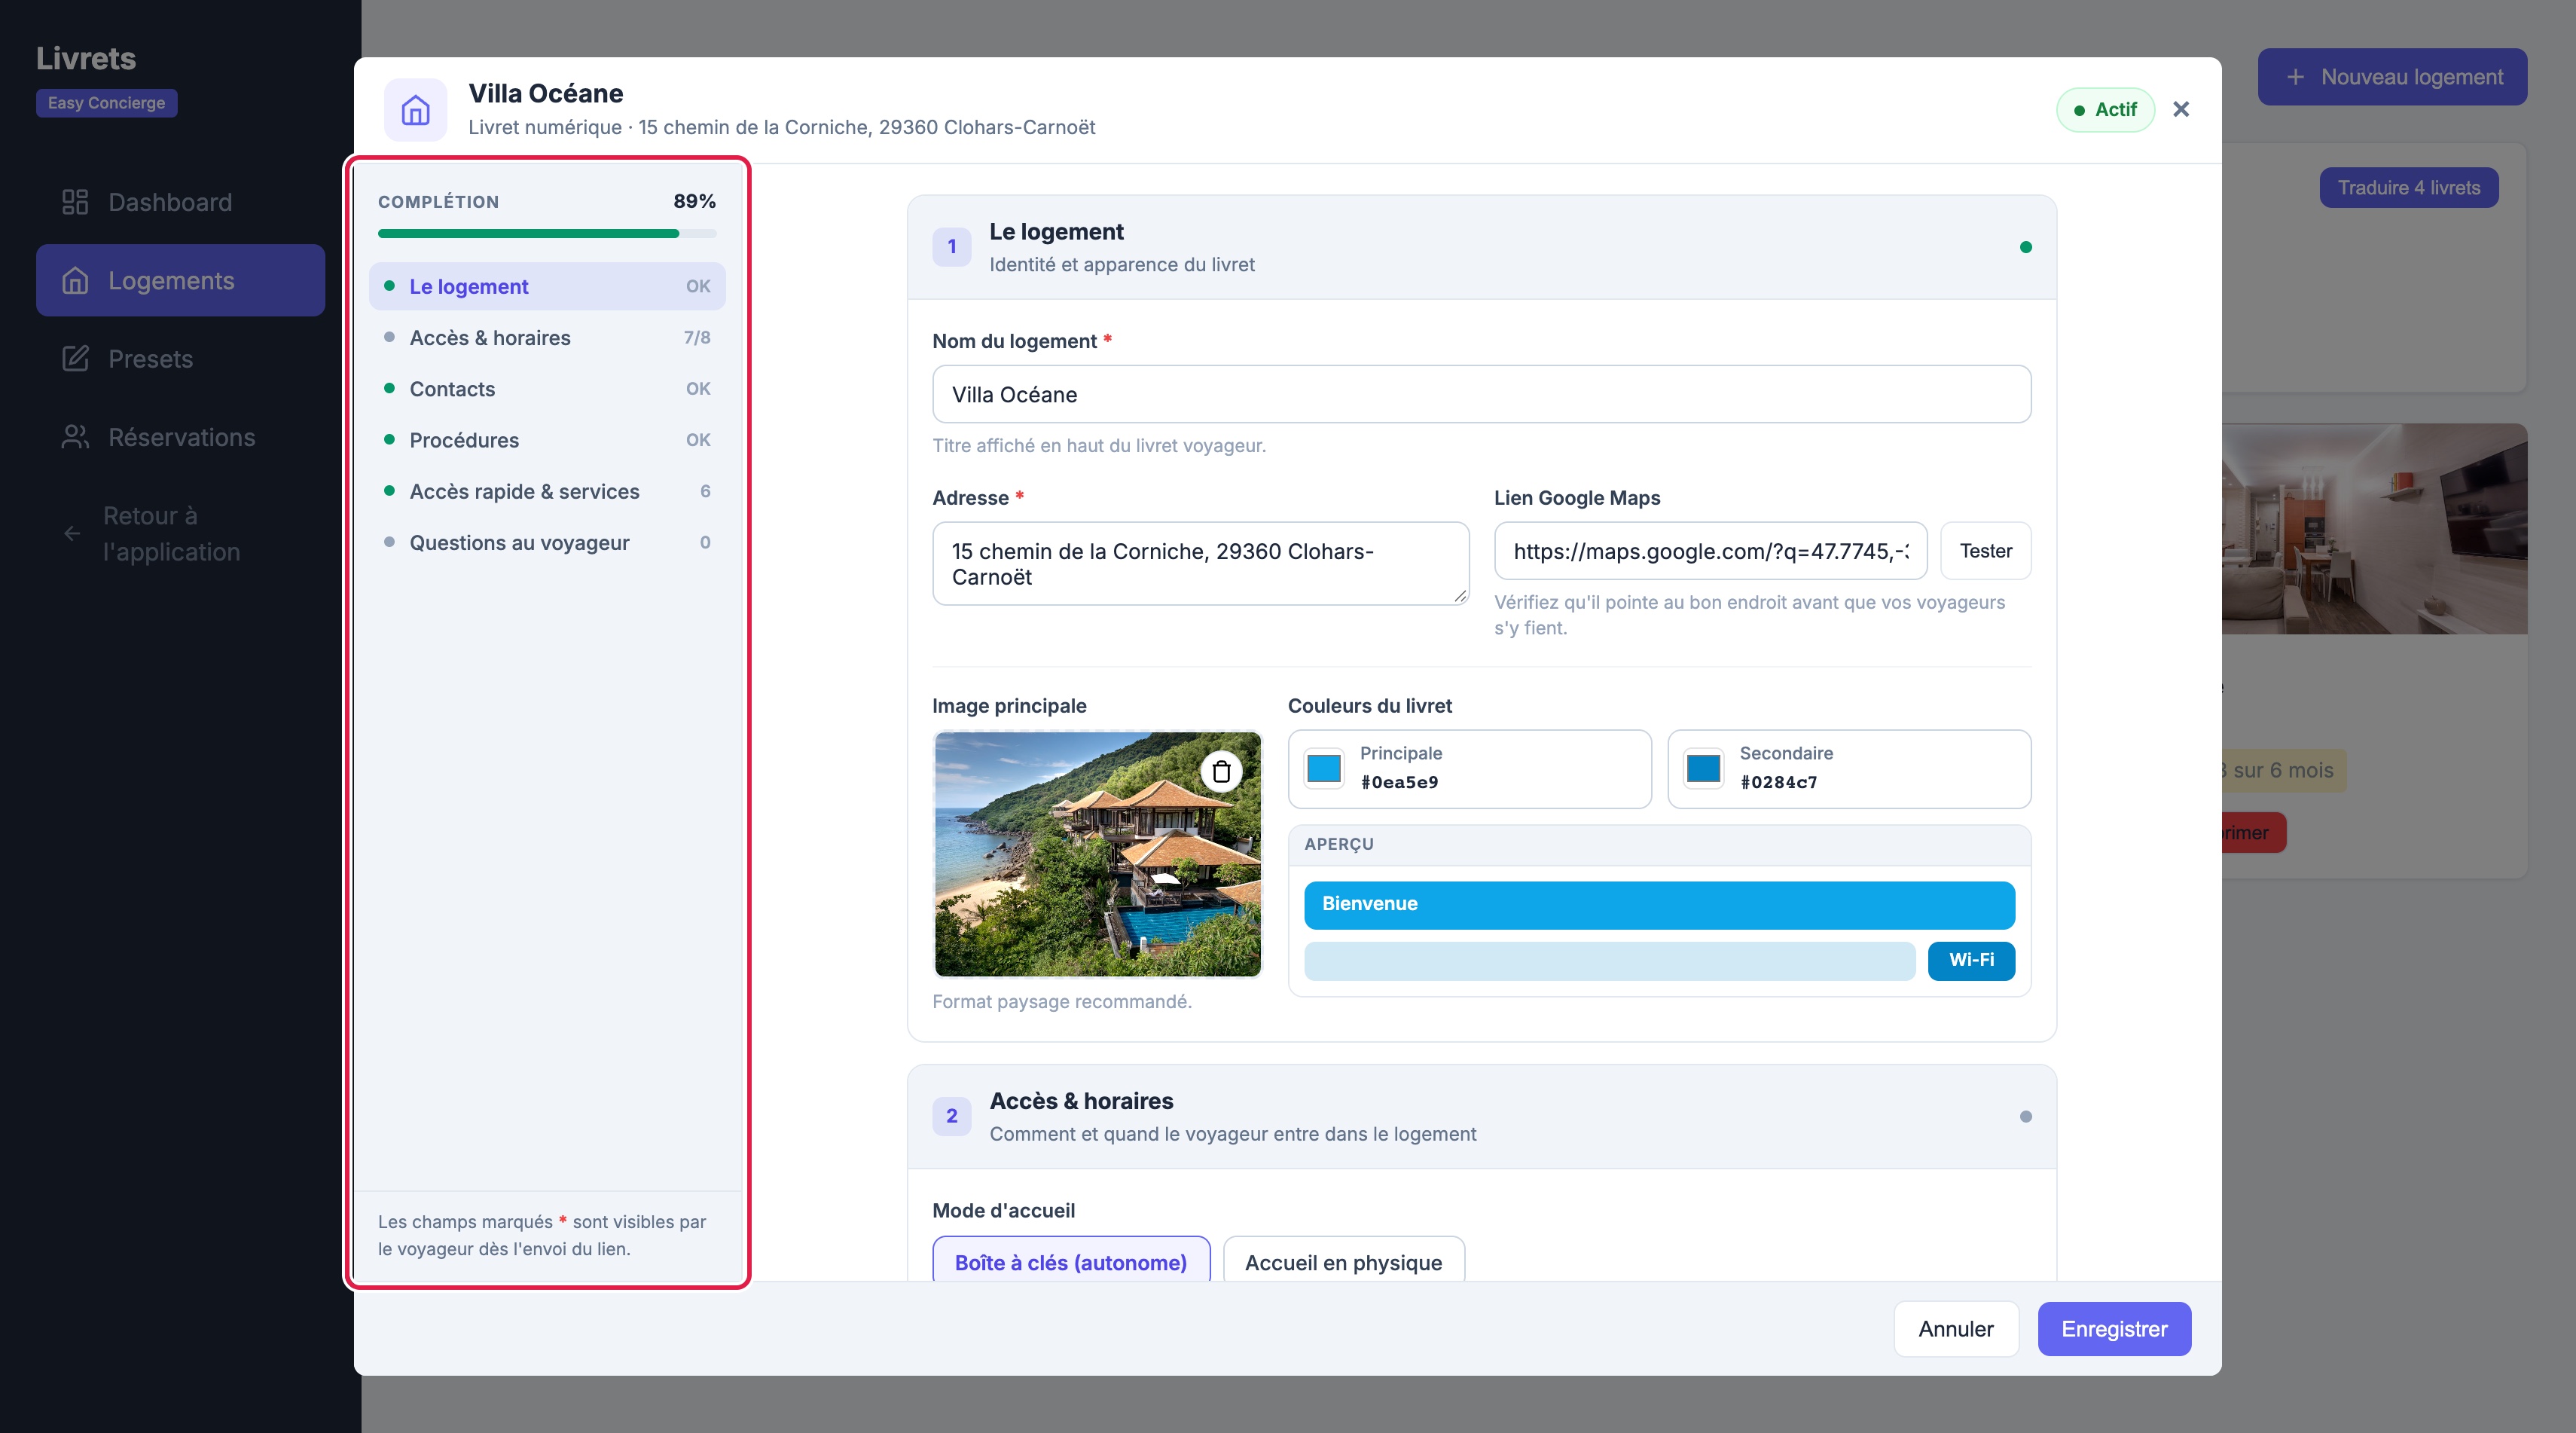Screen dimensions: 2576x1433
Task: Open the Presets sidebar item
Action: [x=180, y=358]
